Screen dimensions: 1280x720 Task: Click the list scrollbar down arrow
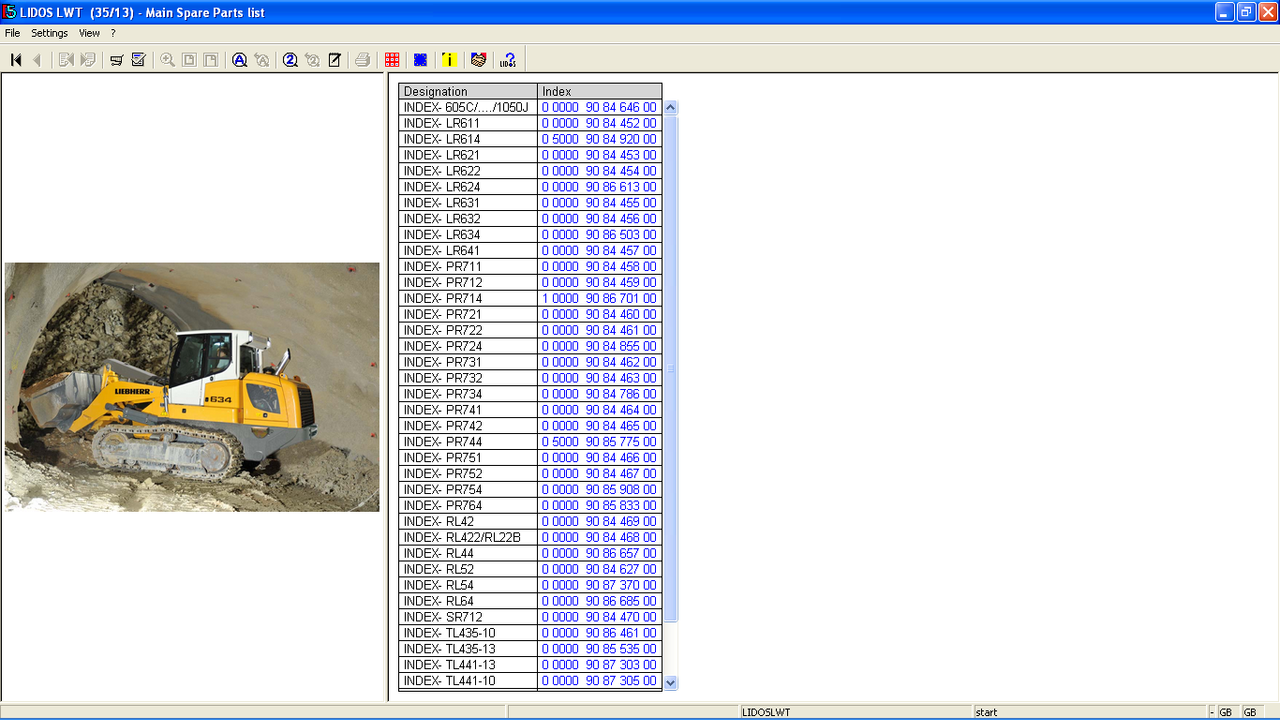[x=671, y=683]
